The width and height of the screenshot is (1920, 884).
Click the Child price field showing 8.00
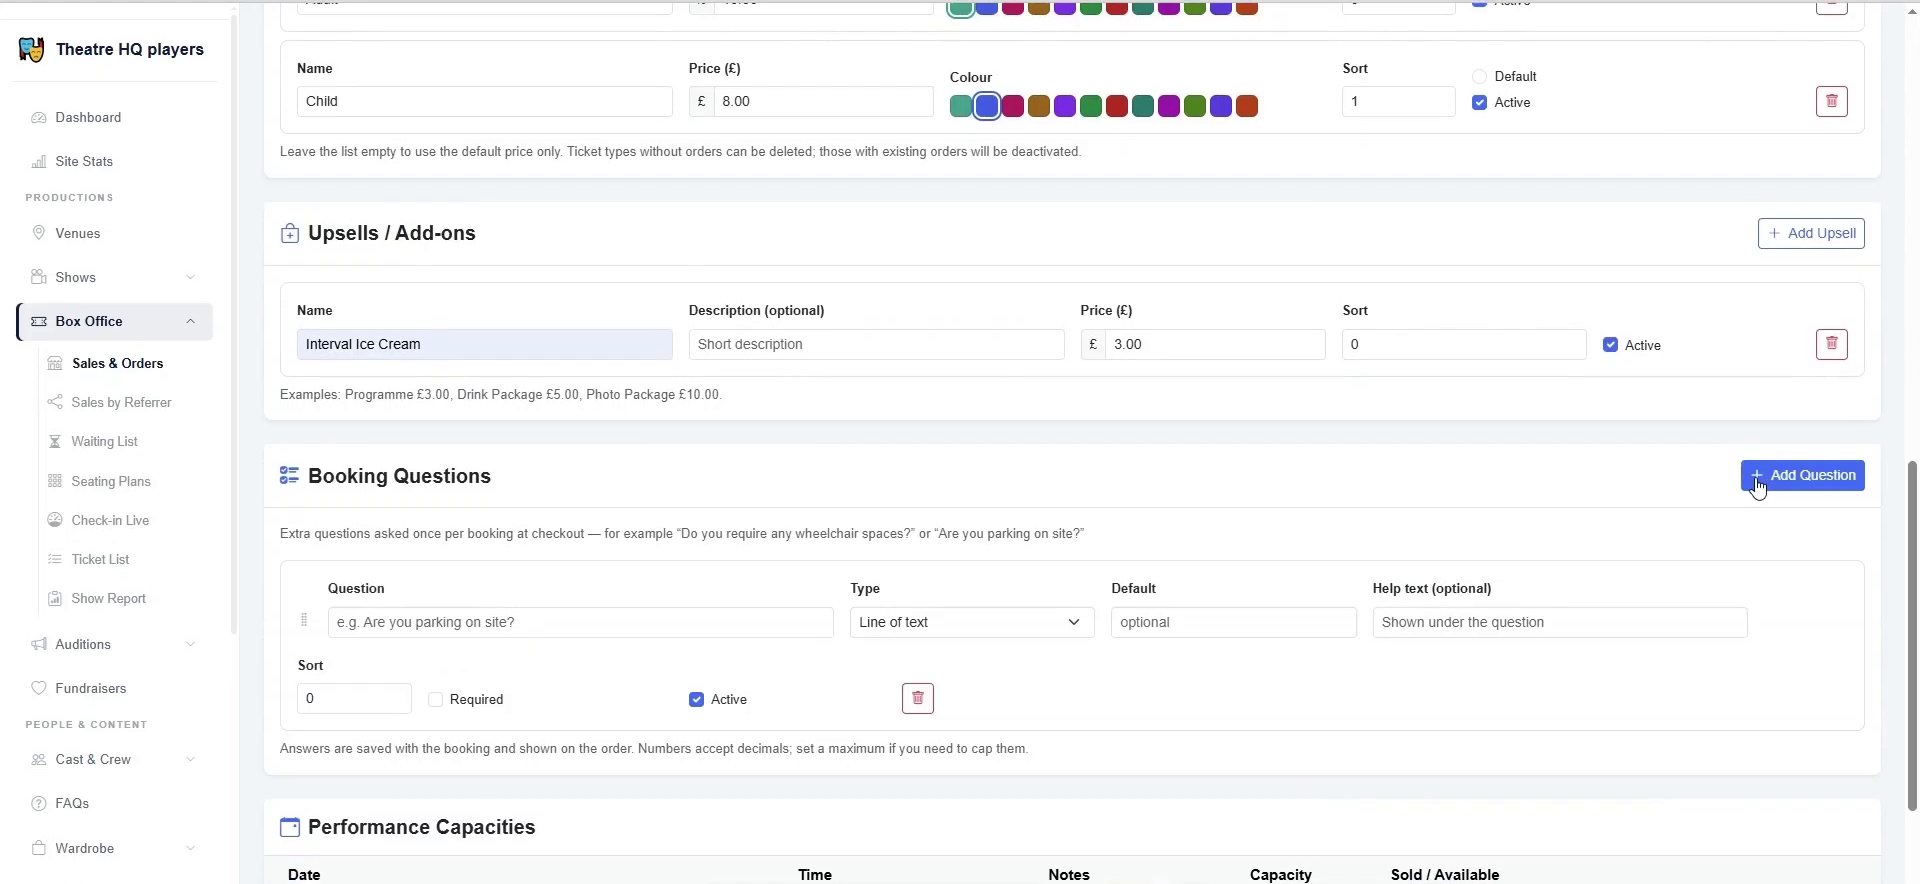[823, 101]
